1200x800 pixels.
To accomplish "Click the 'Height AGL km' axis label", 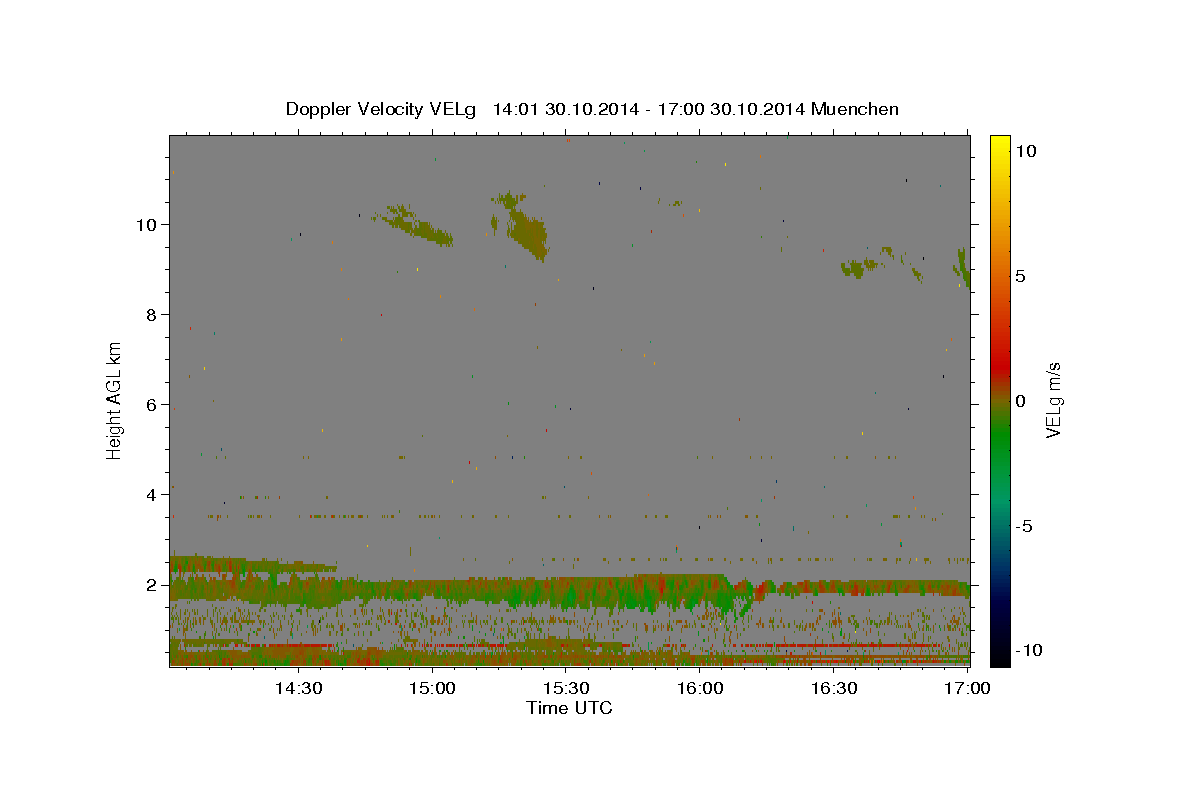I will pos(114,400).
